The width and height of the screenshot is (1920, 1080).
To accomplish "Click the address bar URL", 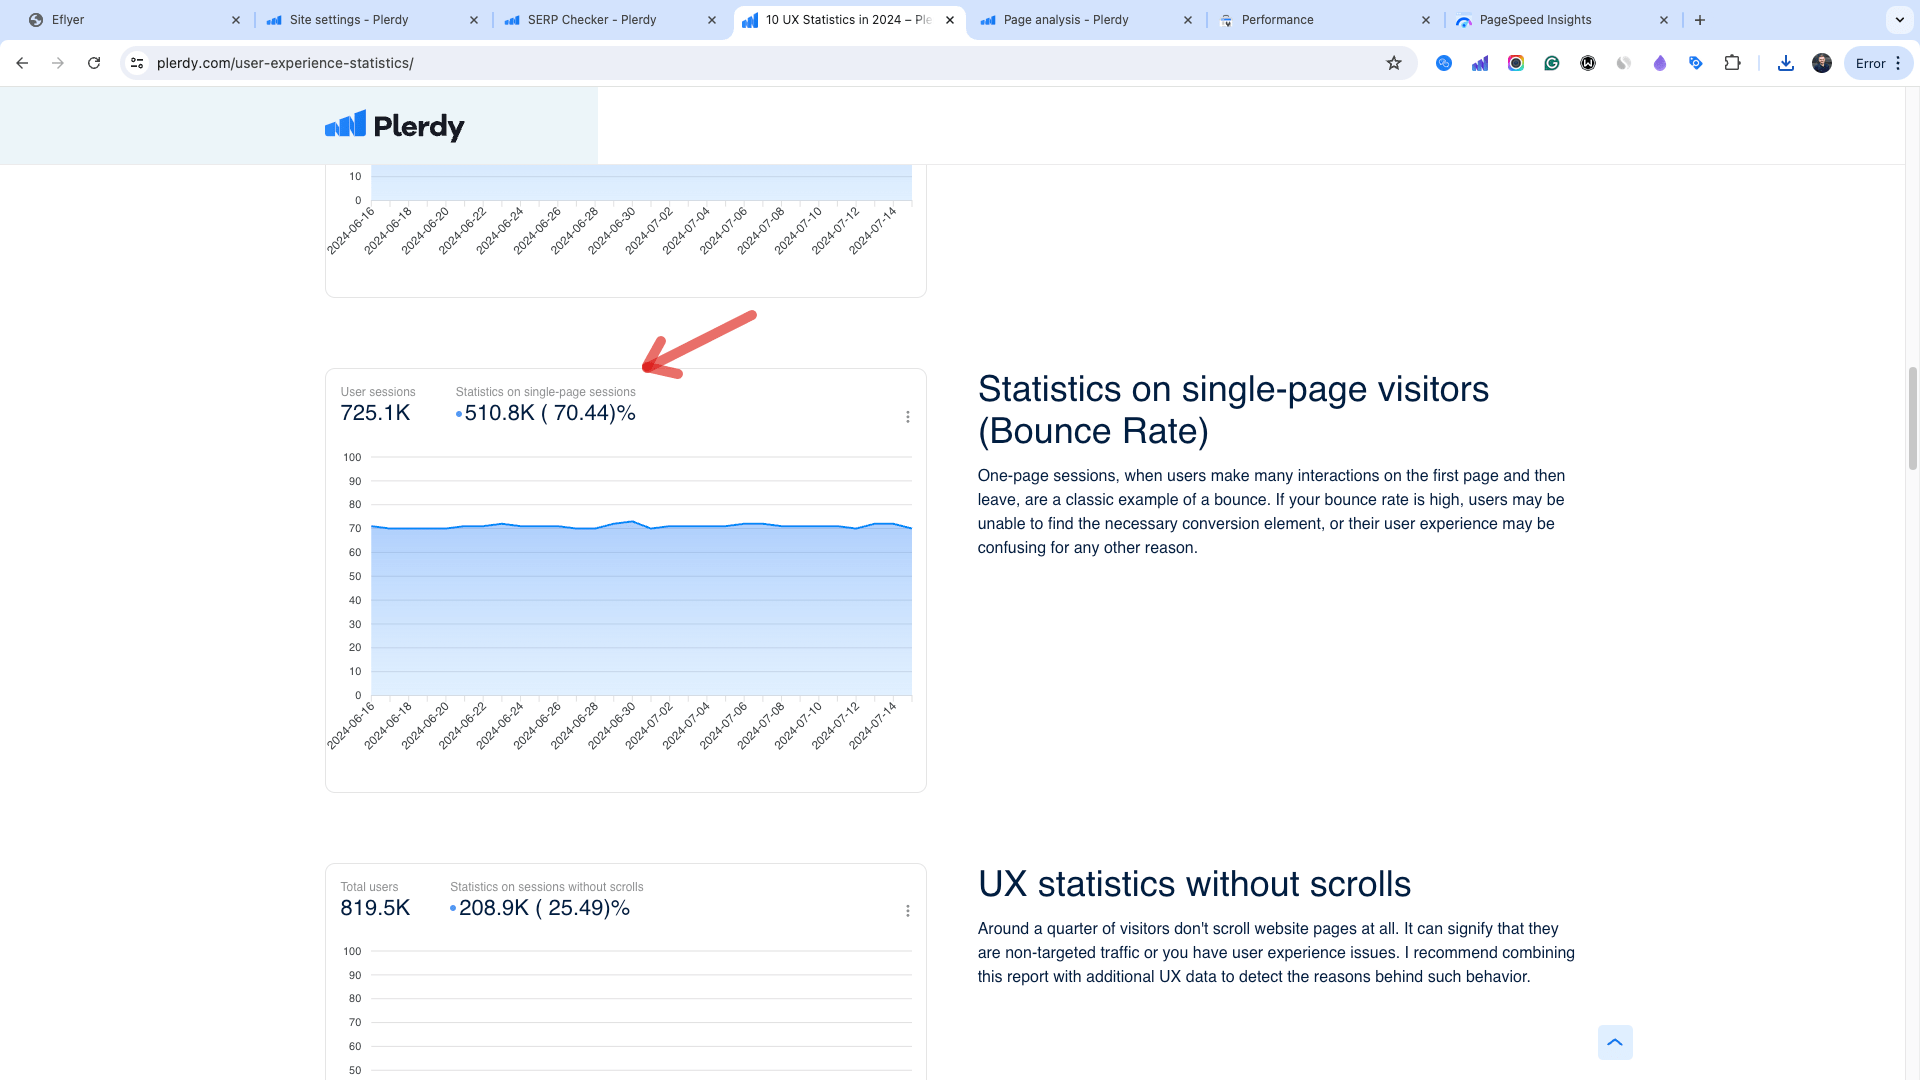I will [x=285, y=62].
